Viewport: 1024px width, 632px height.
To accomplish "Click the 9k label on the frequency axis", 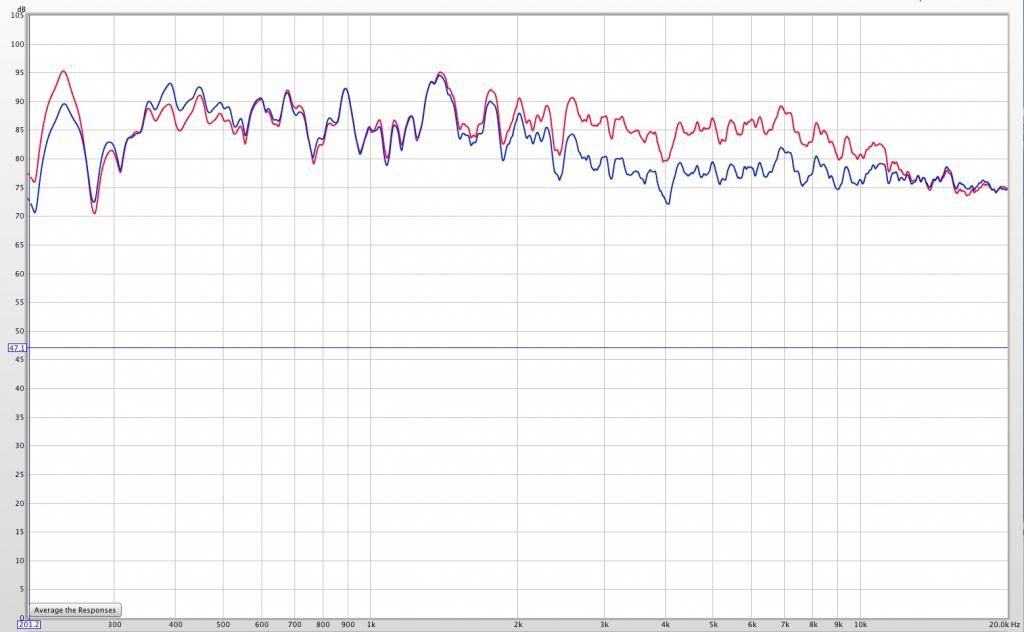I will [838, 625].
